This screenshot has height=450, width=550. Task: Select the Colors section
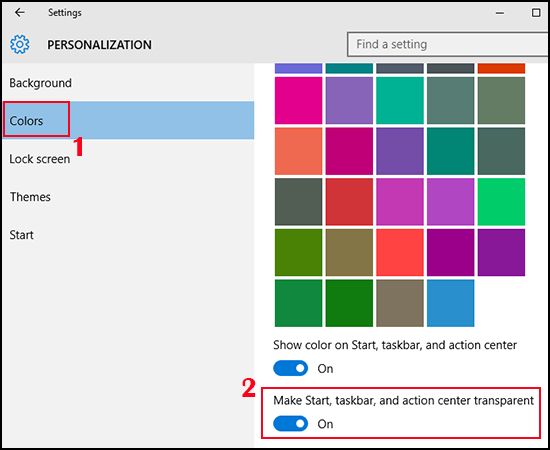pos(128,120)
